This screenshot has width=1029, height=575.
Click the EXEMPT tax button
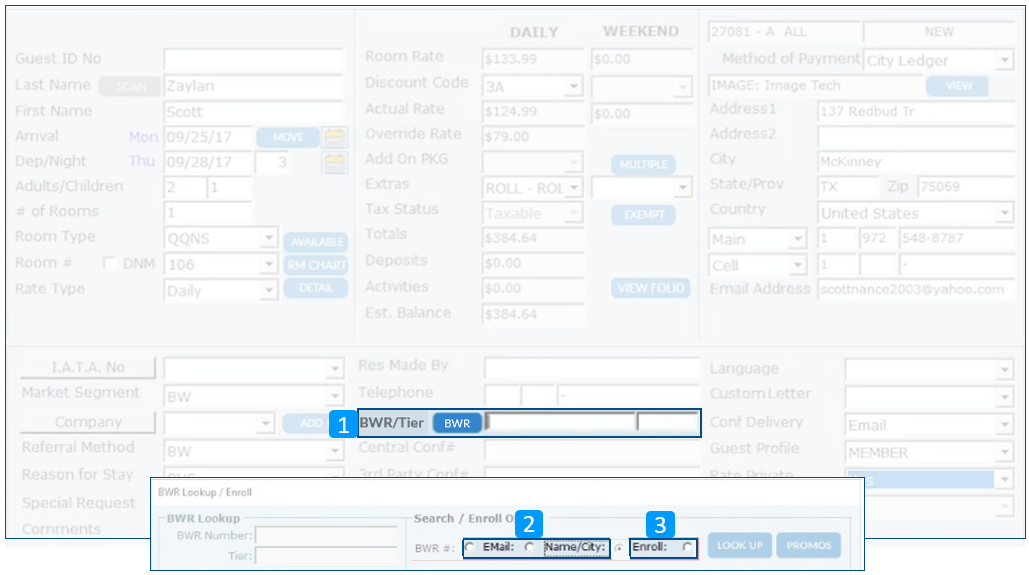tap(643, 215)
